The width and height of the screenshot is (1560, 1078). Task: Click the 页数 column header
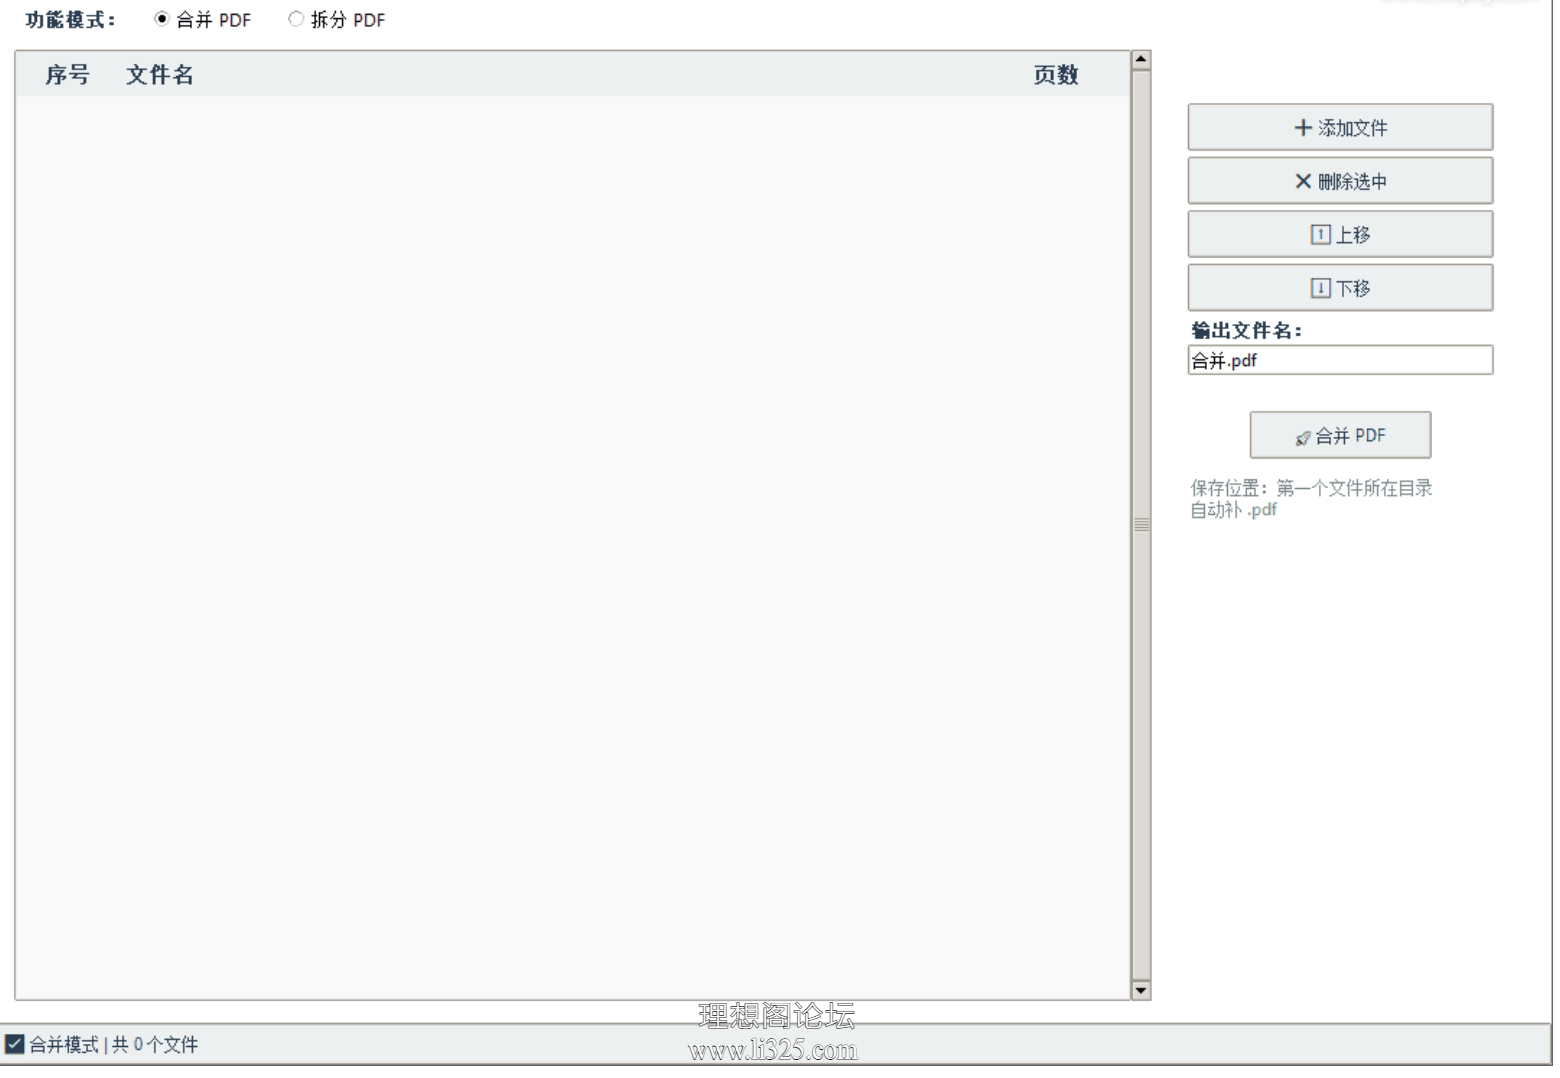[1056, 75]
